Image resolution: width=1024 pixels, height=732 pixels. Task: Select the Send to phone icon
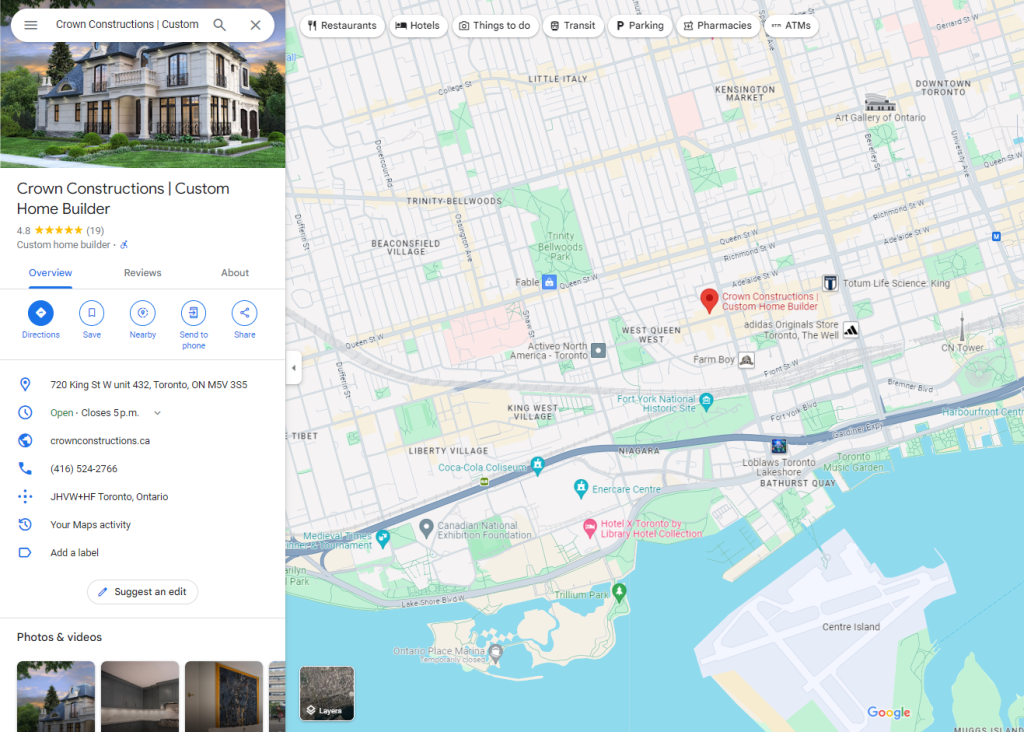click(x=193, y=314)
